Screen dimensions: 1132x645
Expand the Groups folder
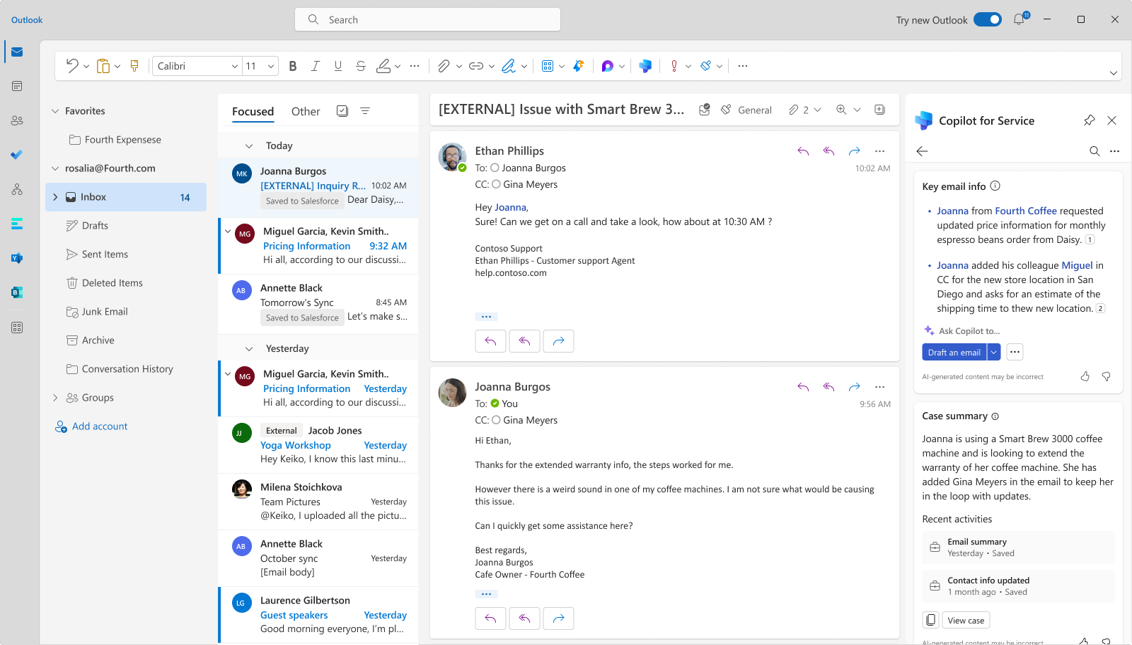click(55, 398)
